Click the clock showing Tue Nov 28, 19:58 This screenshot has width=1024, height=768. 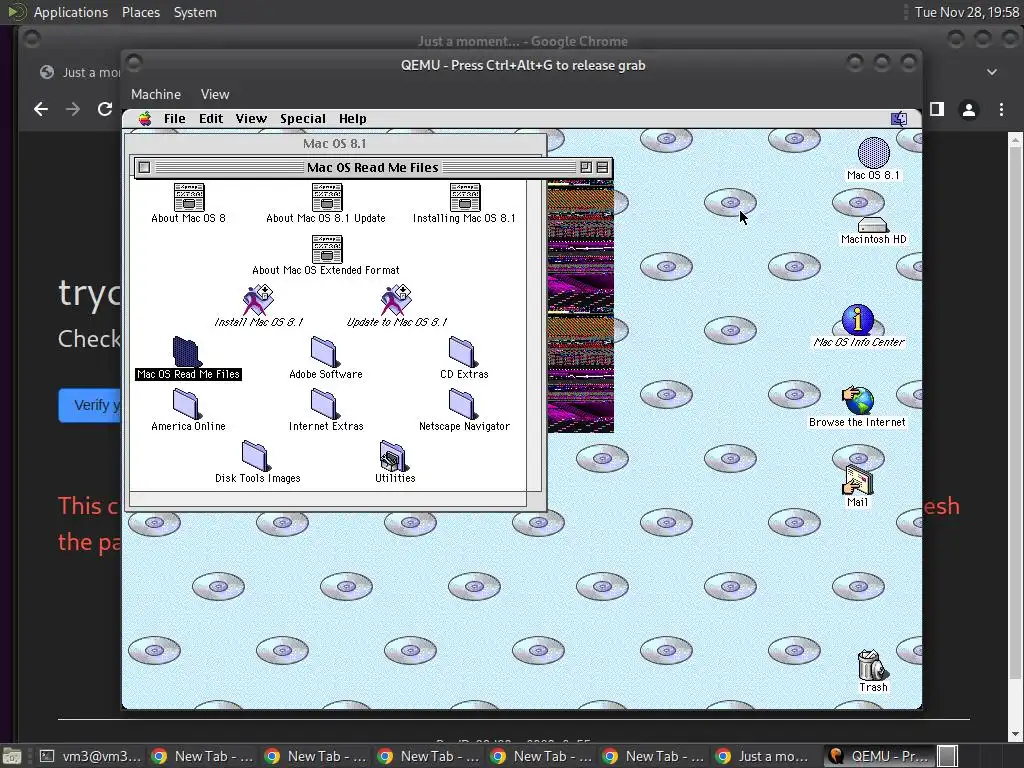[967, 12]
